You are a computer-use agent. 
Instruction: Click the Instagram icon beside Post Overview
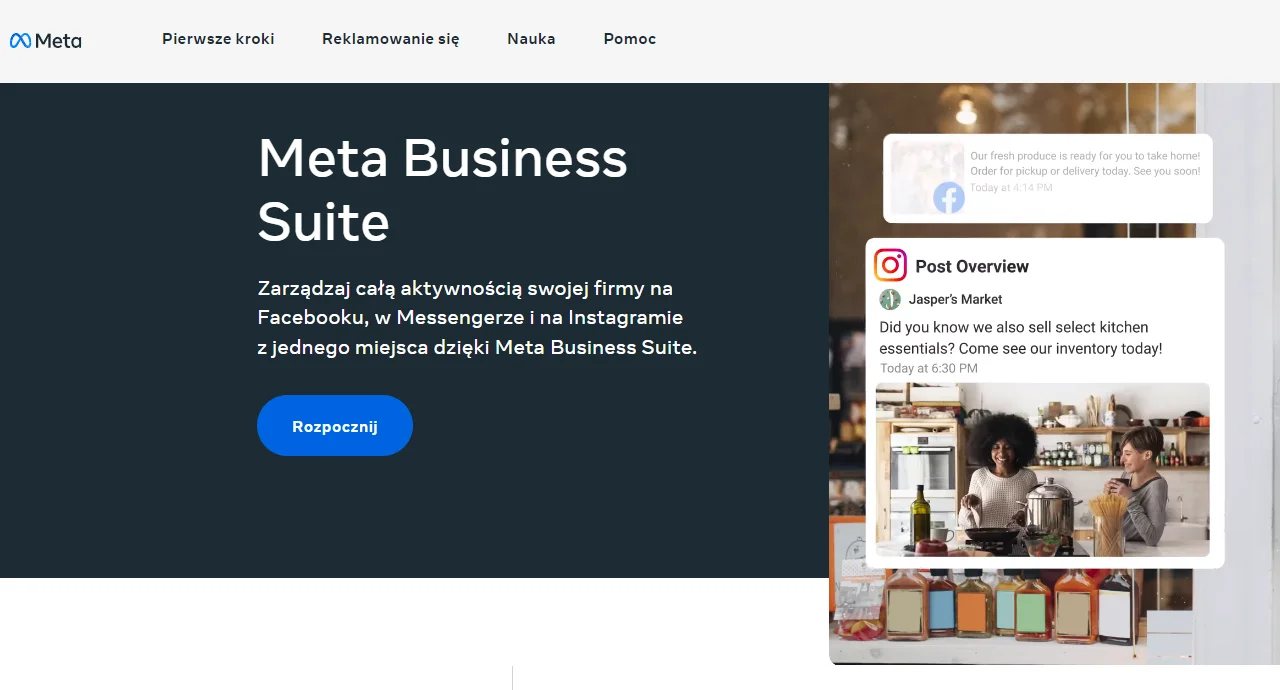pyautogui.click(x=890, y=265)
